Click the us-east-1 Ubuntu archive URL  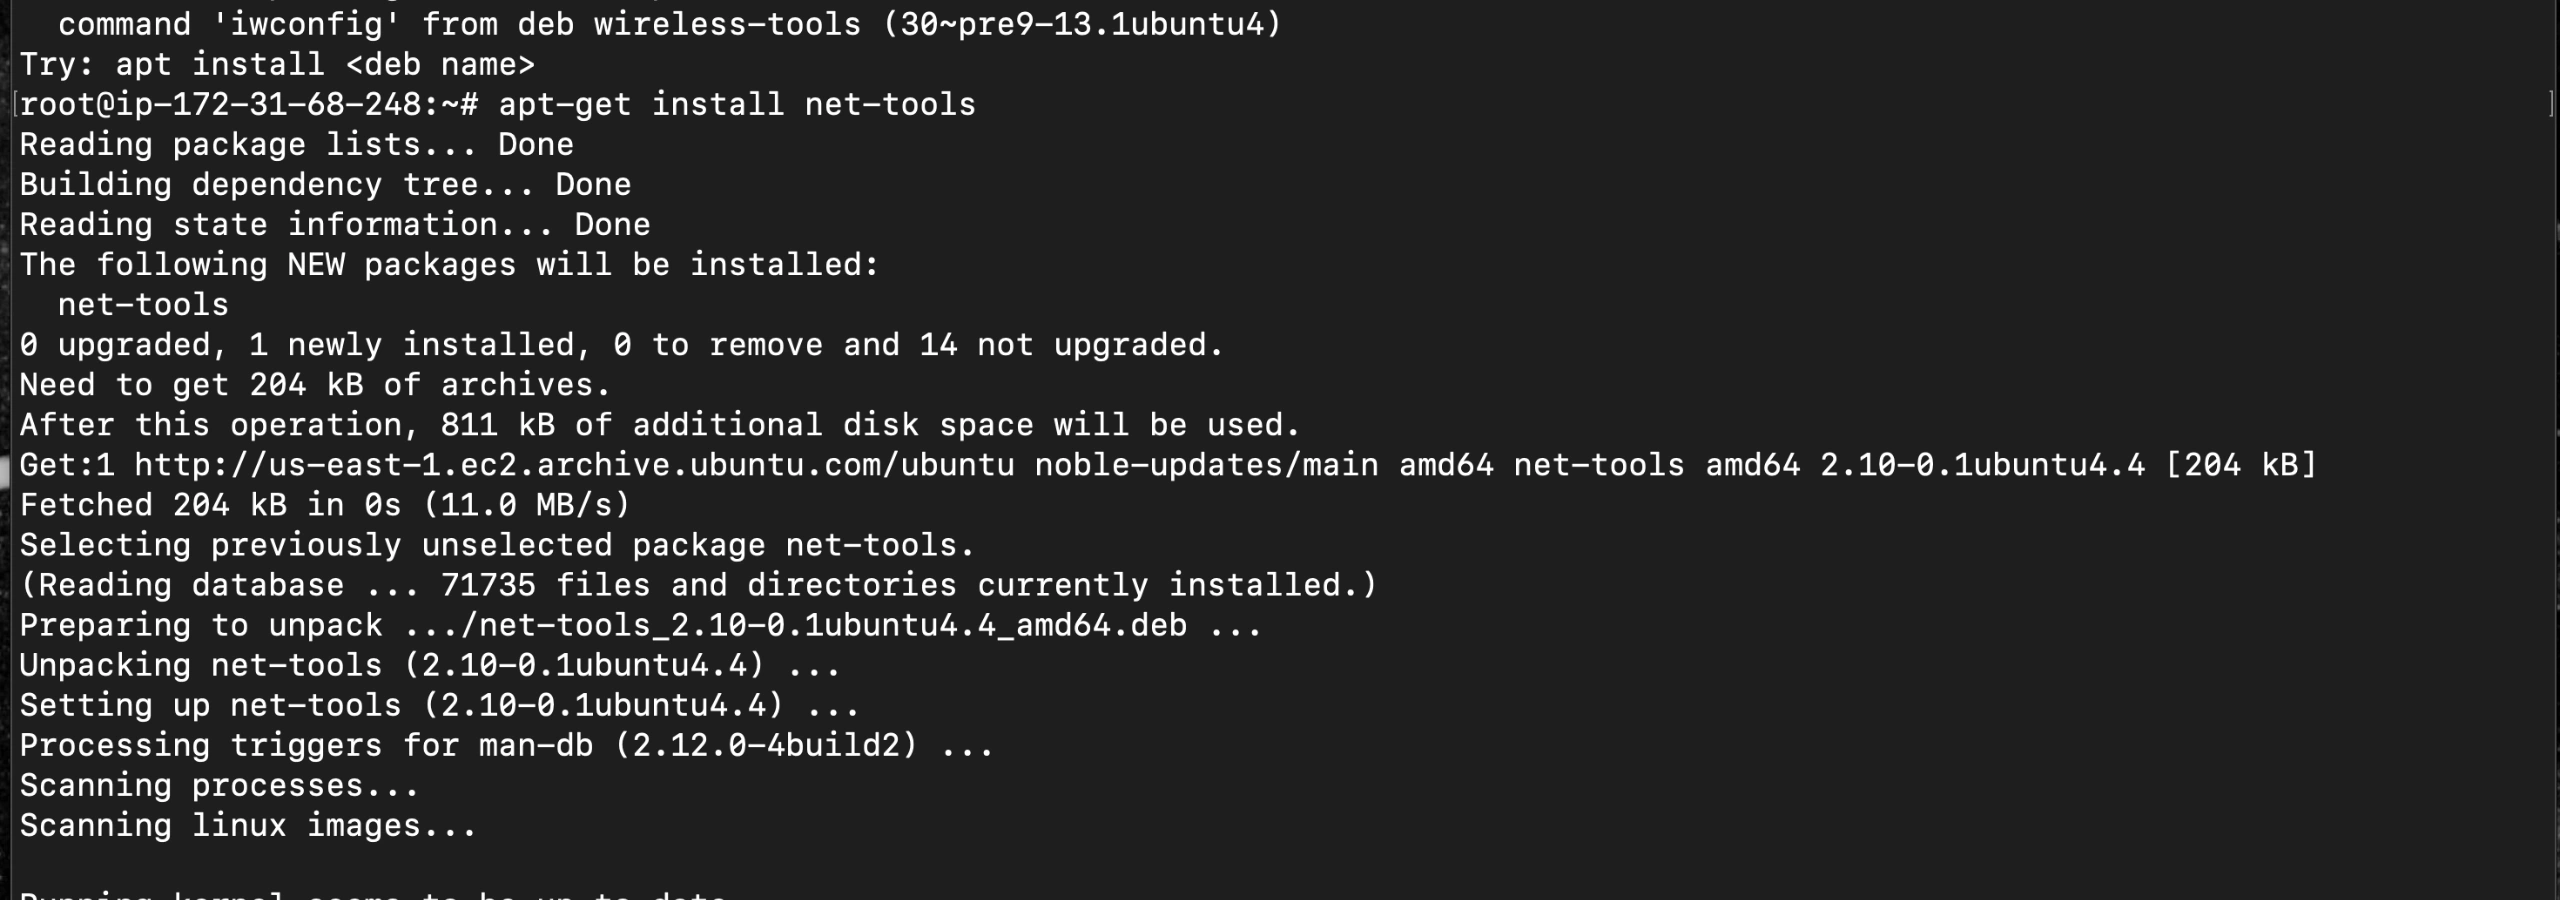click(x=574, y=465)
